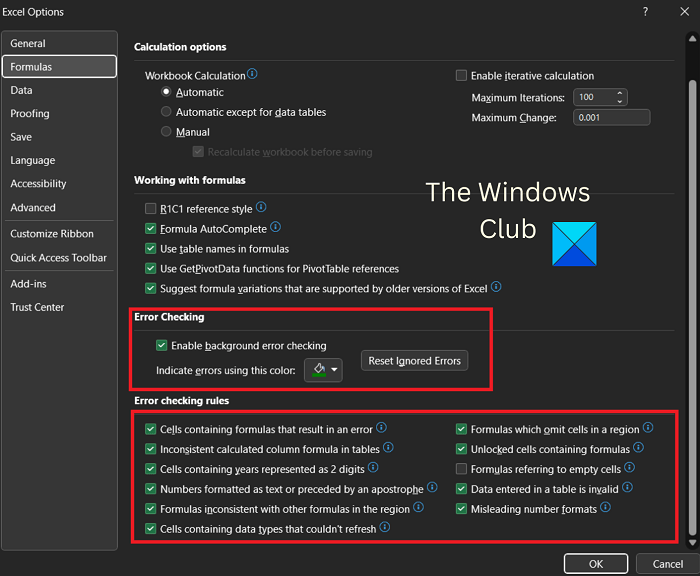Show info for R1C1 reference style
This screenshot has height=576, width=700.
[261, 207]
